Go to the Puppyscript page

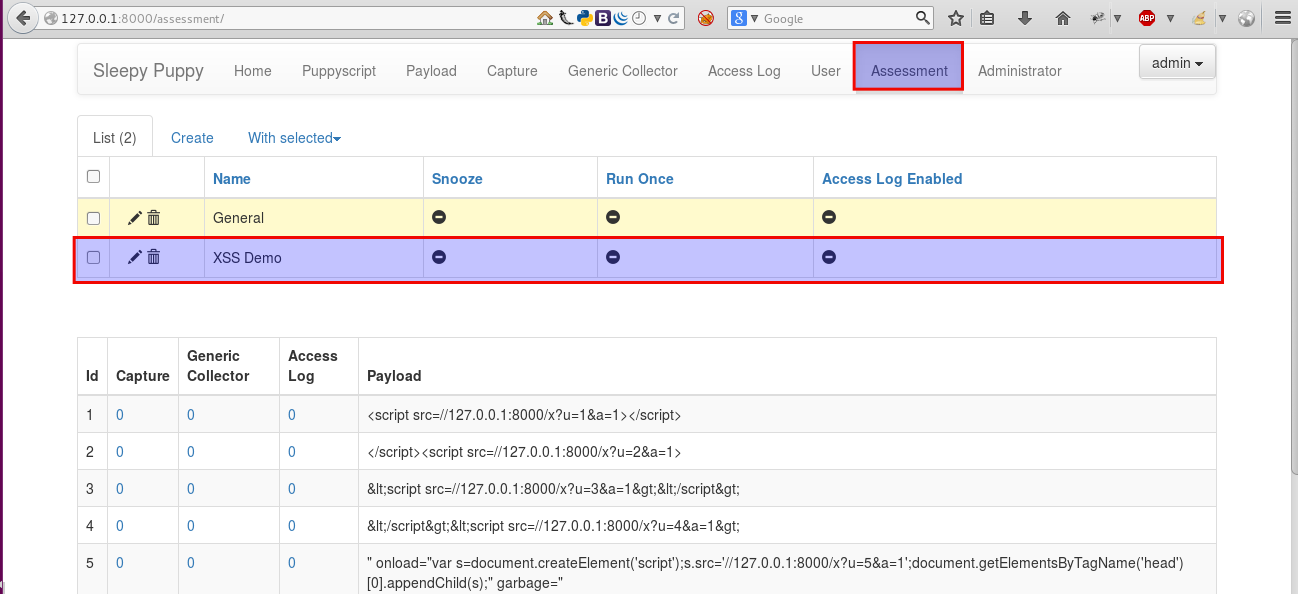(339, 71)
